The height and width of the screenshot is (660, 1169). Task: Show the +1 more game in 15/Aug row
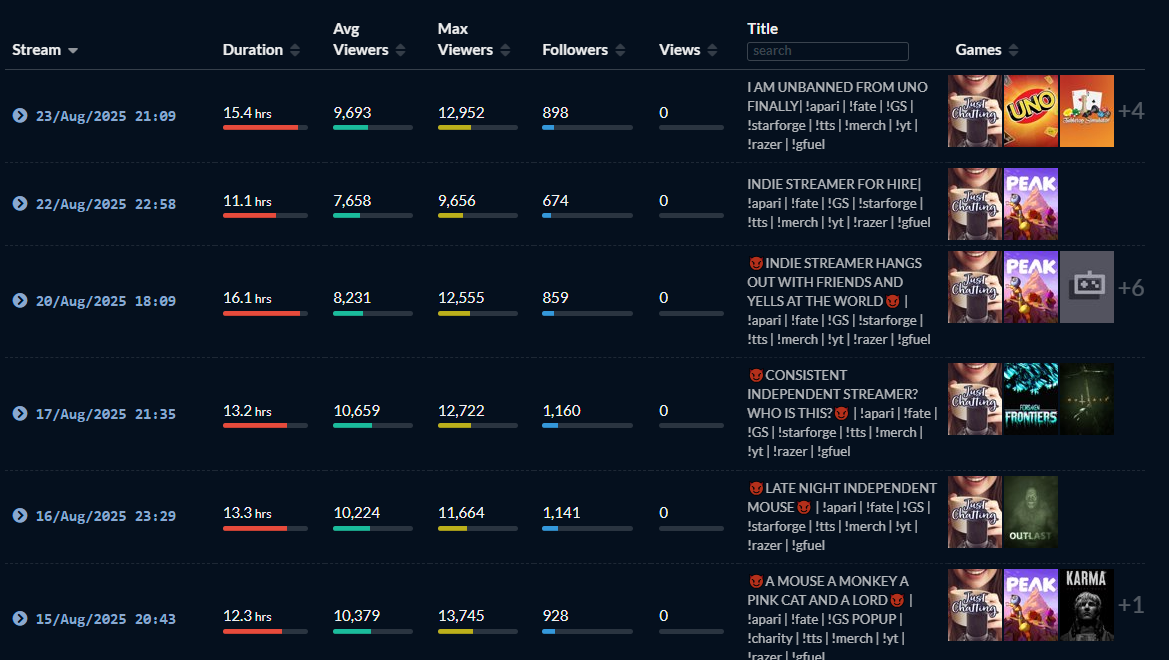click(x=1131, y=605)
